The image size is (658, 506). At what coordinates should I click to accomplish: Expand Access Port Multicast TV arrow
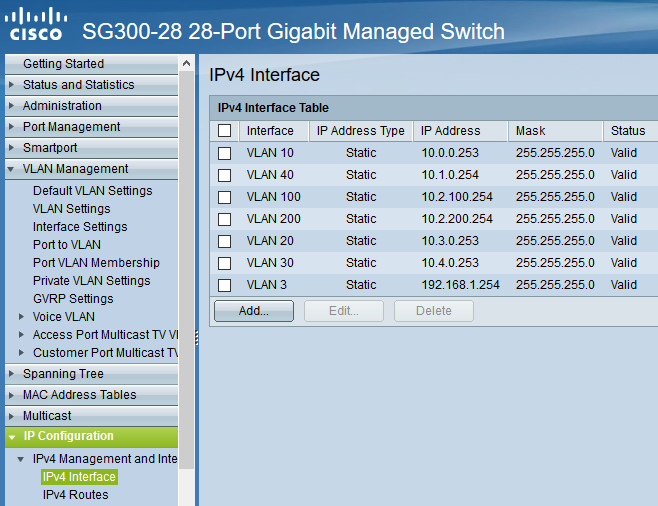(21, 335)
